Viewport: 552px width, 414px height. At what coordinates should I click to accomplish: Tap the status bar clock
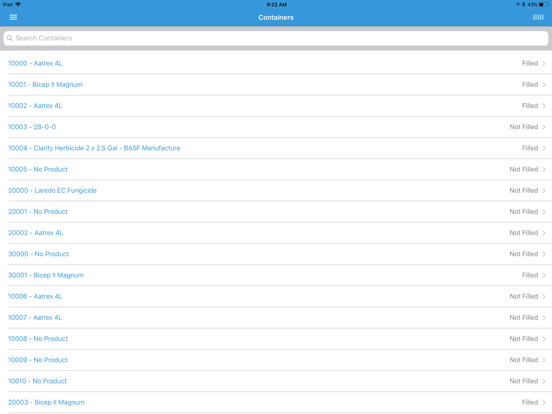coord(276,5)
